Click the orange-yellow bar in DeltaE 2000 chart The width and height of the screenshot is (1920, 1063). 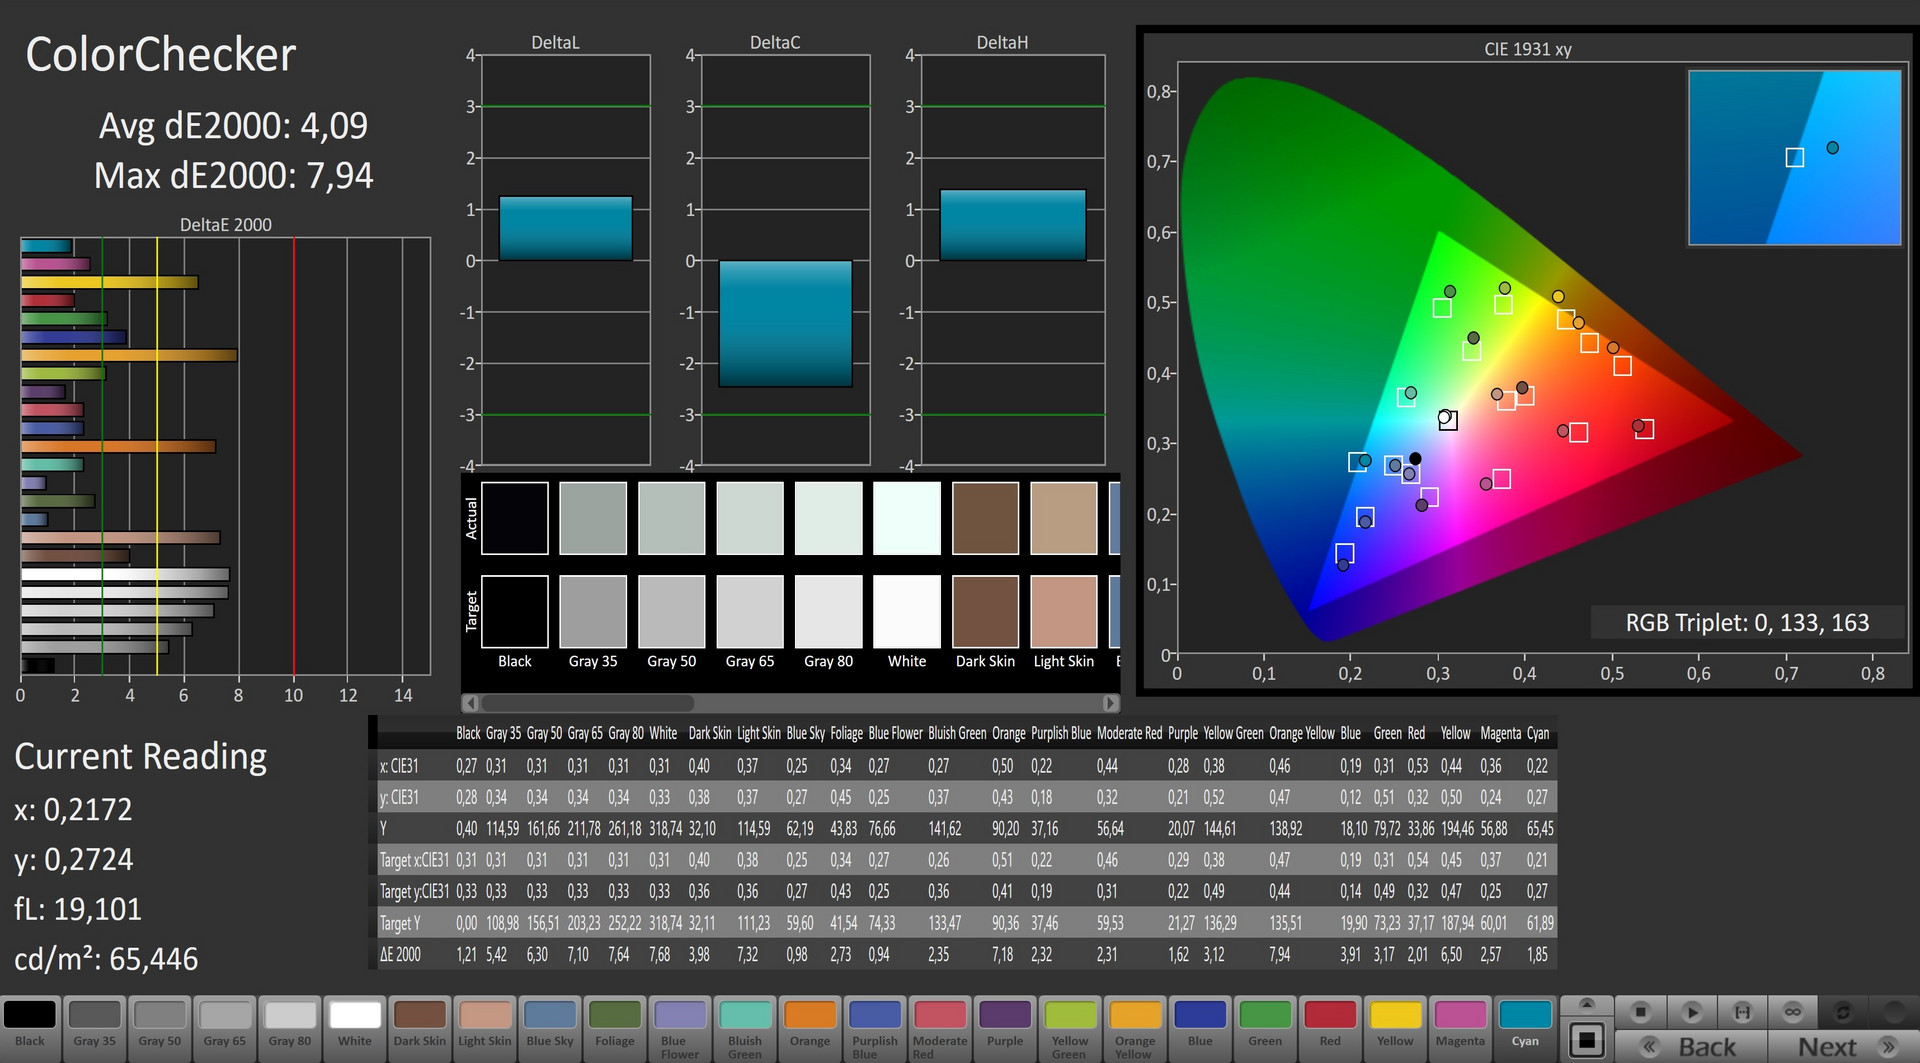(x=129, y=355)
